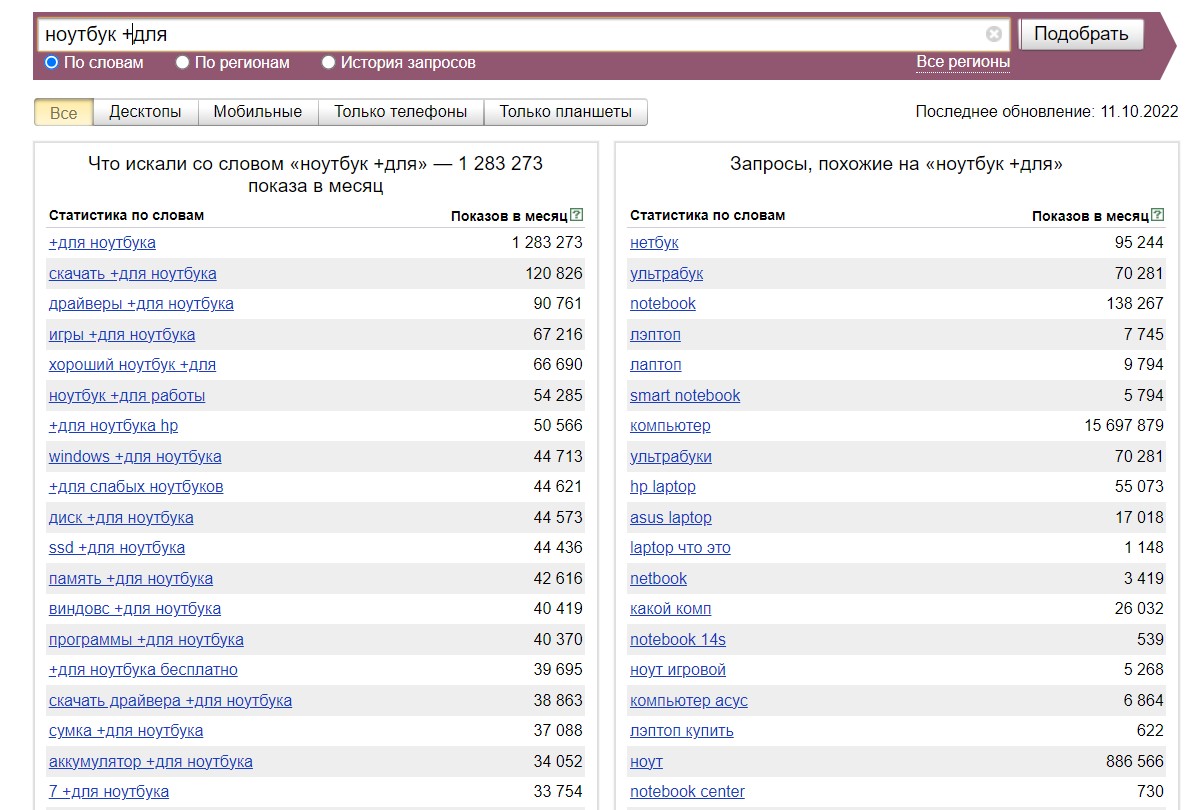Select the 1 283 273 impressions value

547,243
